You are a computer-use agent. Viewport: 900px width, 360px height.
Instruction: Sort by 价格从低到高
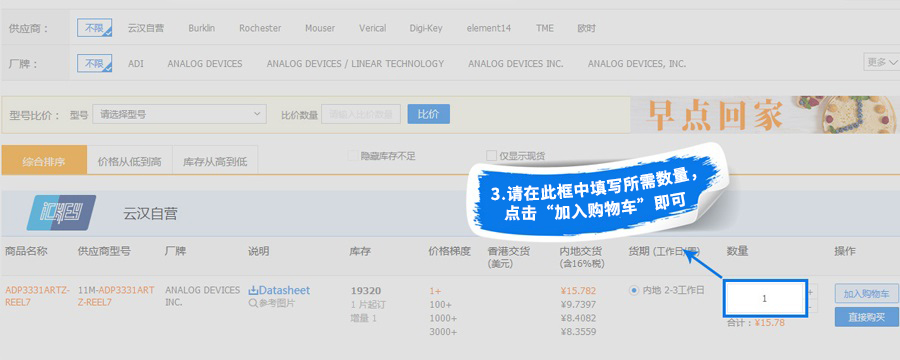point(130,161)
